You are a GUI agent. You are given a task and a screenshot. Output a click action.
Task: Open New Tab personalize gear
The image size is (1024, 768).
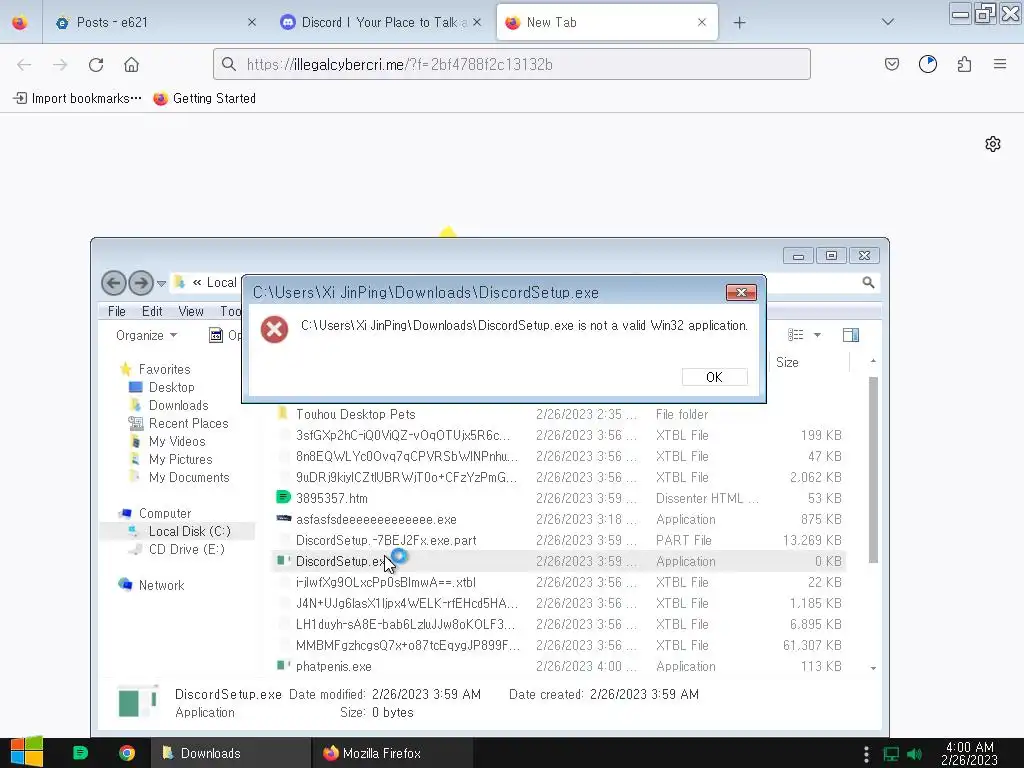coord(993,144)
